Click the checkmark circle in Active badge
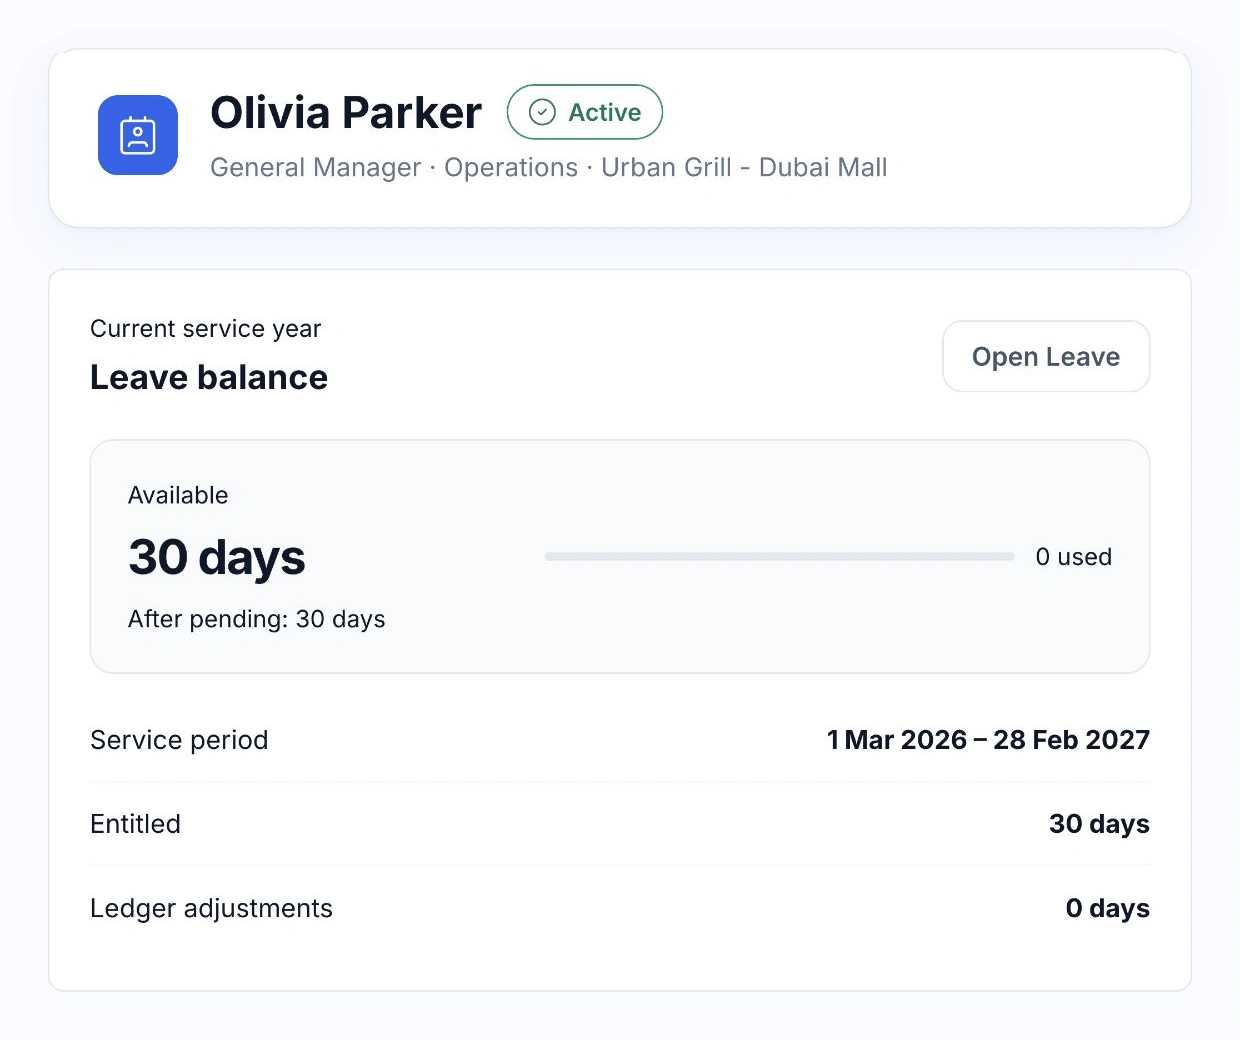Image resolution: width=1240 pixels, height=1041 pixels. pyautogui.click(x=542, y=112)
